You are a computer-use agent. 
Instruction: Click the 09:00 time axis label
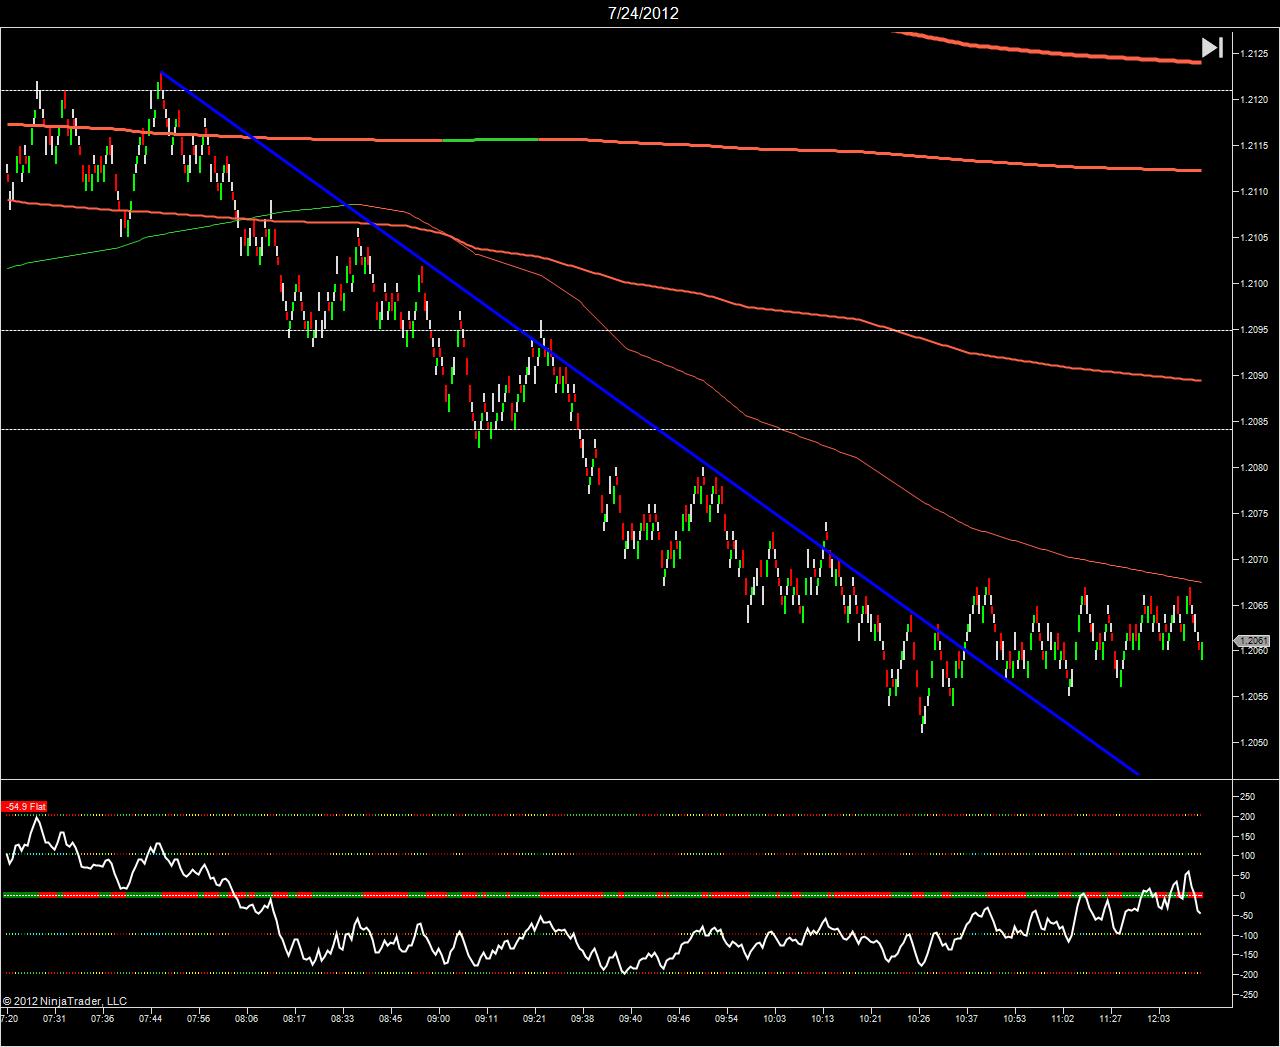[438, 1018]
